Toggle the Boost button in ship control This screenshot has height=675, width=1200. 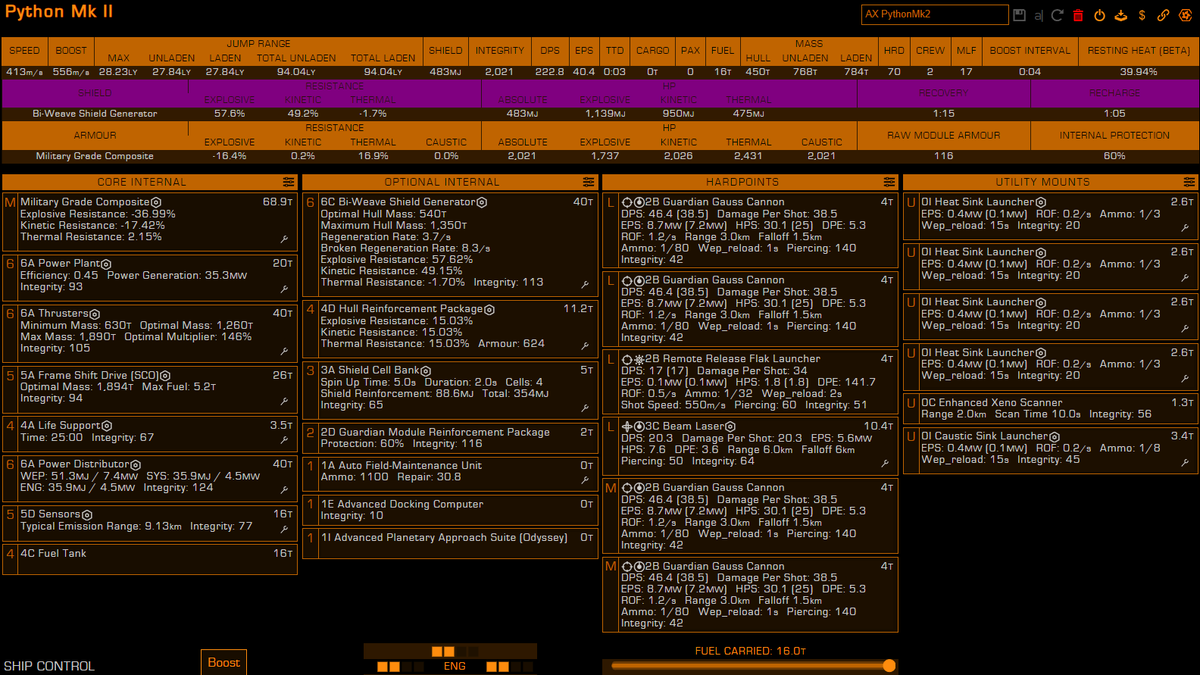pyautogui.click(x=224, y=662)
